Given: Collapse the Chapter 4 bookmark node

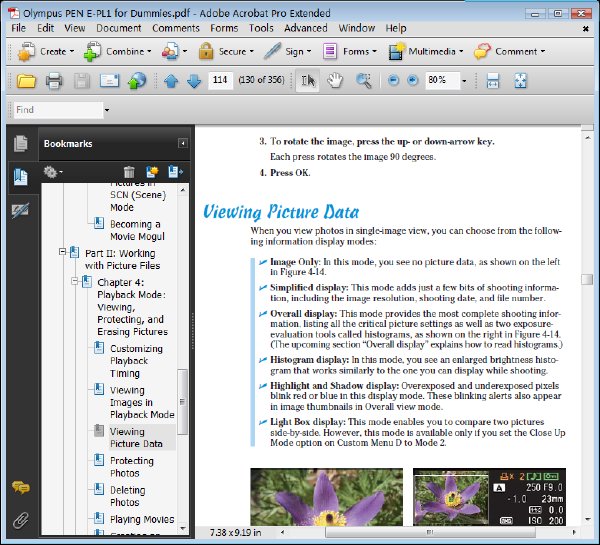Looking at the screenshot, I should [x=74, y=281].
